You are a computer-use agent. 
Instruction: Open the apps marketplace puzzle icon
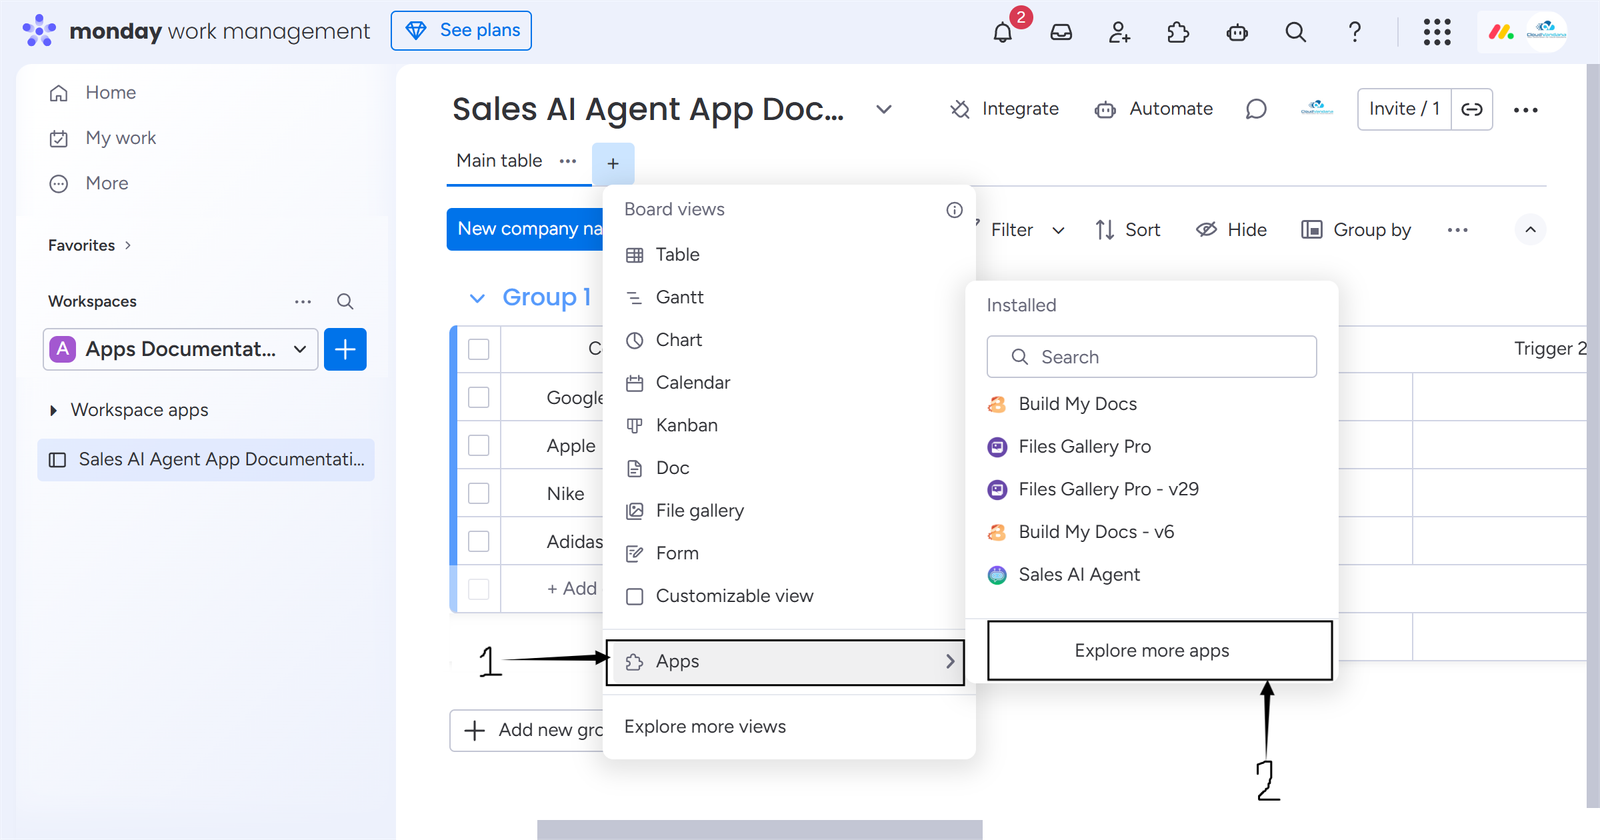pyautogui.click(x=1178, y=32)
